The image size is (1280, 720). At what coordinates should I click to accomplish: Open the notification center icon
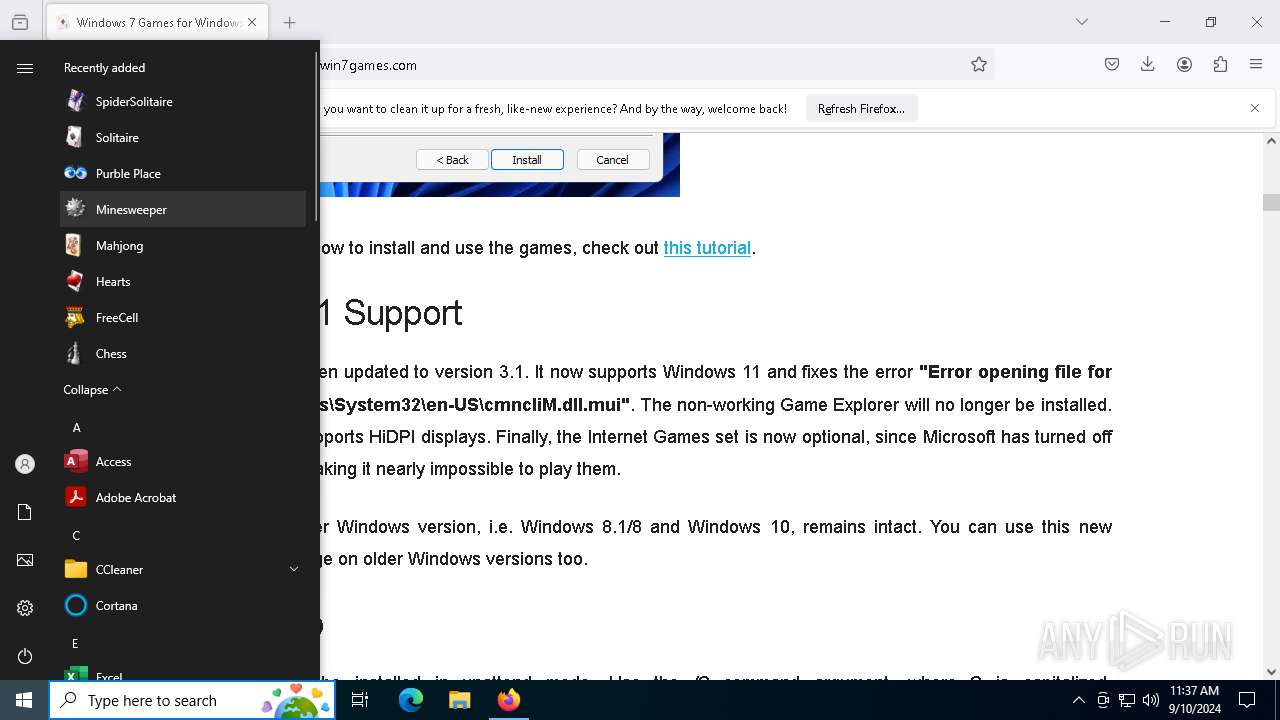(1247, 700)
